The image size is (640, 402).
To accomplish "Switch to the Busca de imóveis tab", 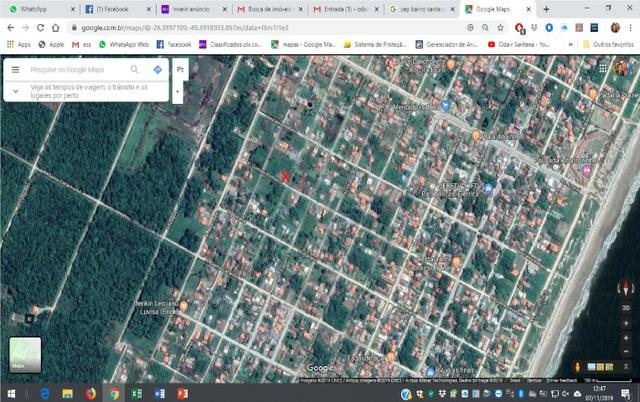I will [x=269, y=9].
